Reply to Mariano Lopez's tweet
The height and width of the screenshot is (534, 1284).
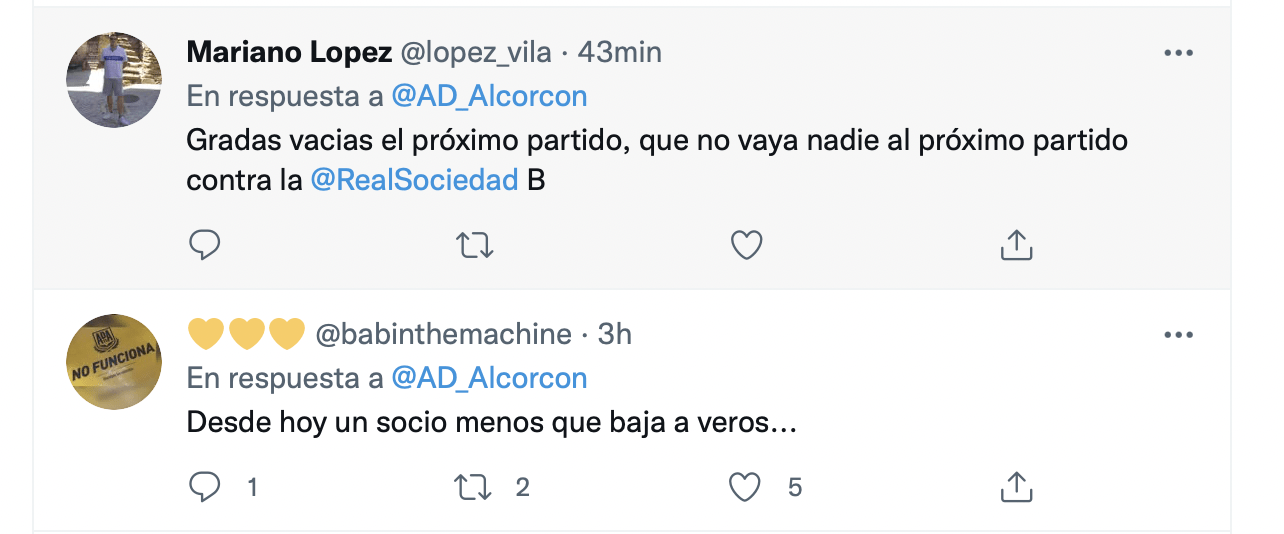click(x=204, y=245)
